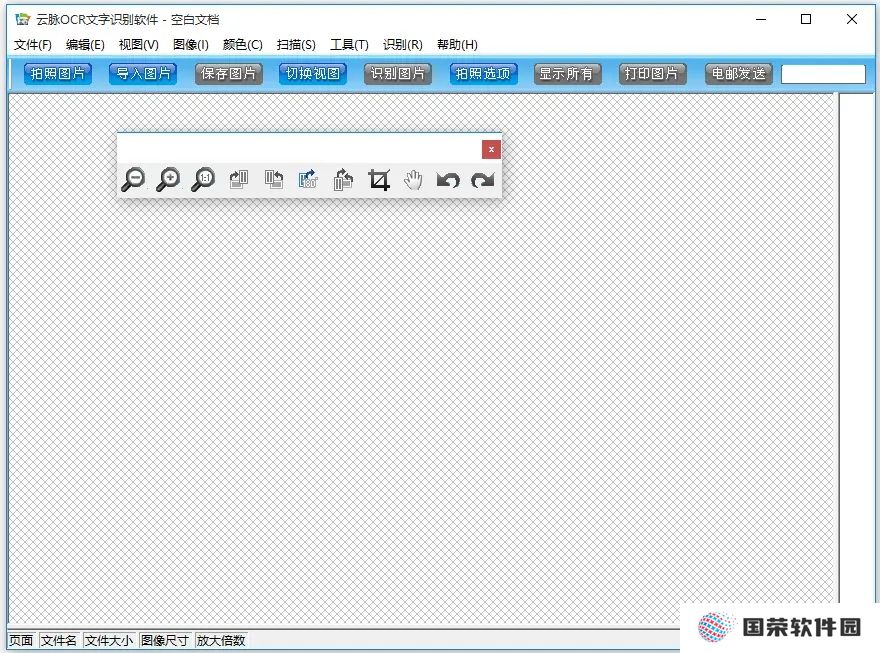This screenshot has width=880, height=653.
Task: Open the 帮助(H) menu
Action: pos(457,44)
